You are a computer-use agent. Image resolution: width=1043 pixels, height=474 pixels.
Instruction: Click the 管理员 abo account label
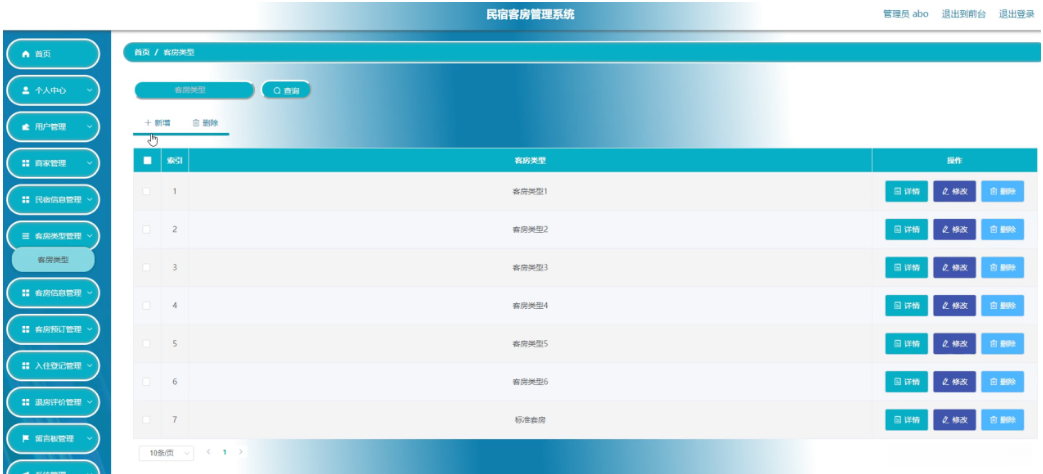[905, 14]
